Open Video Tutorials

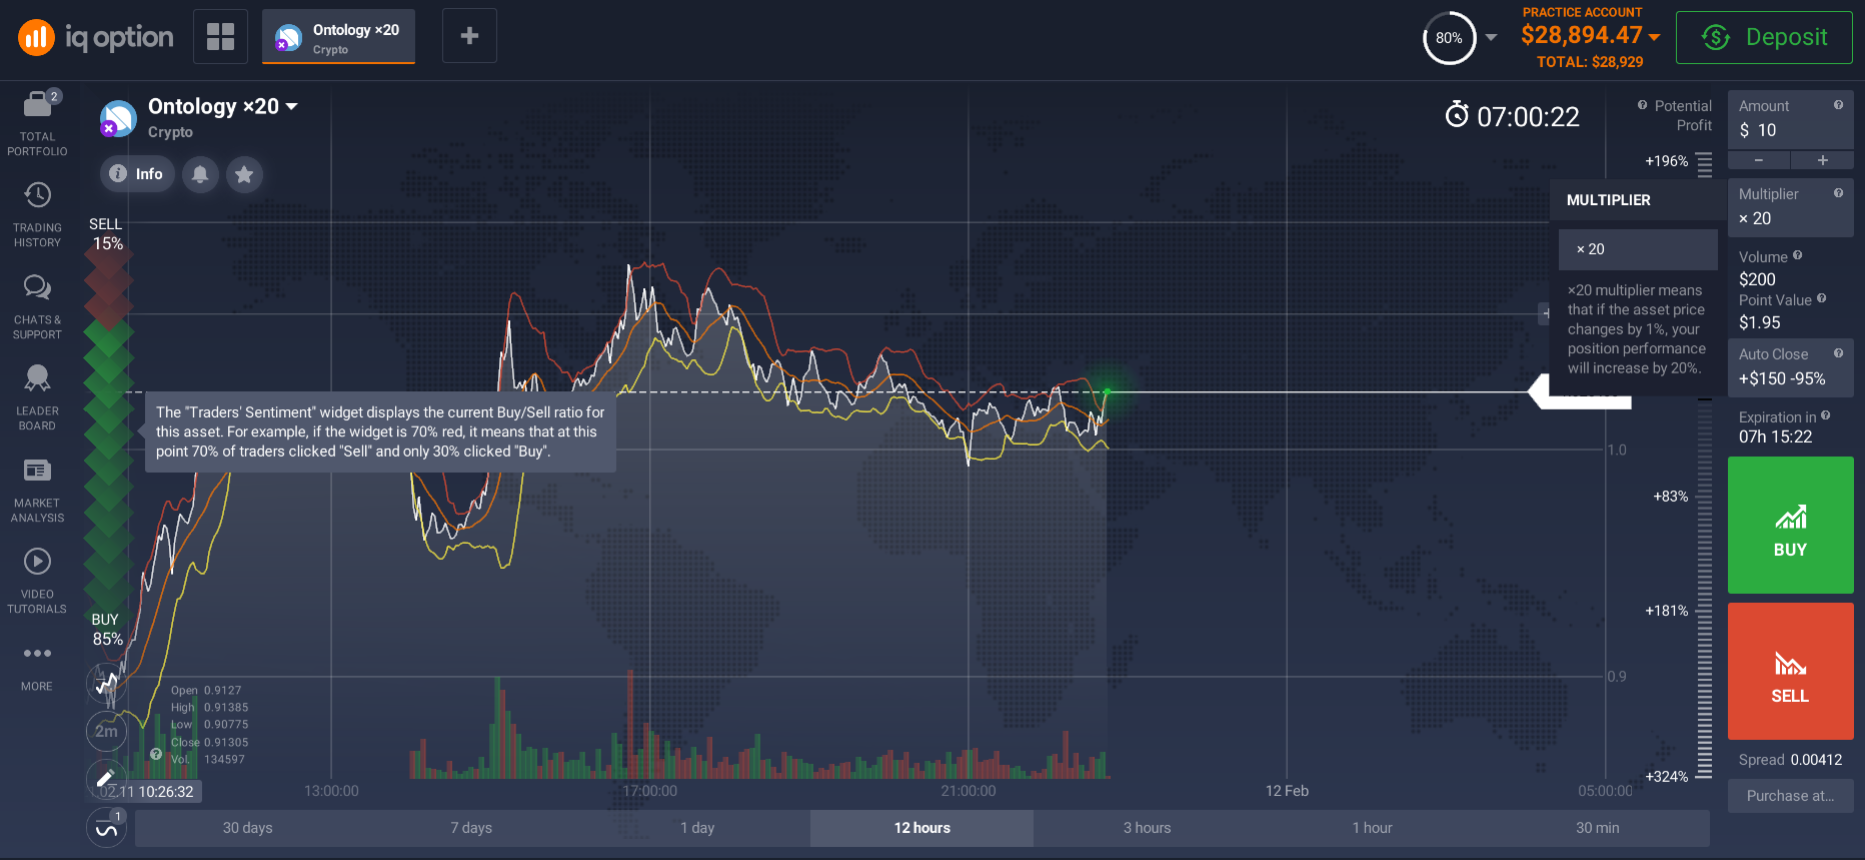point(37,581)
